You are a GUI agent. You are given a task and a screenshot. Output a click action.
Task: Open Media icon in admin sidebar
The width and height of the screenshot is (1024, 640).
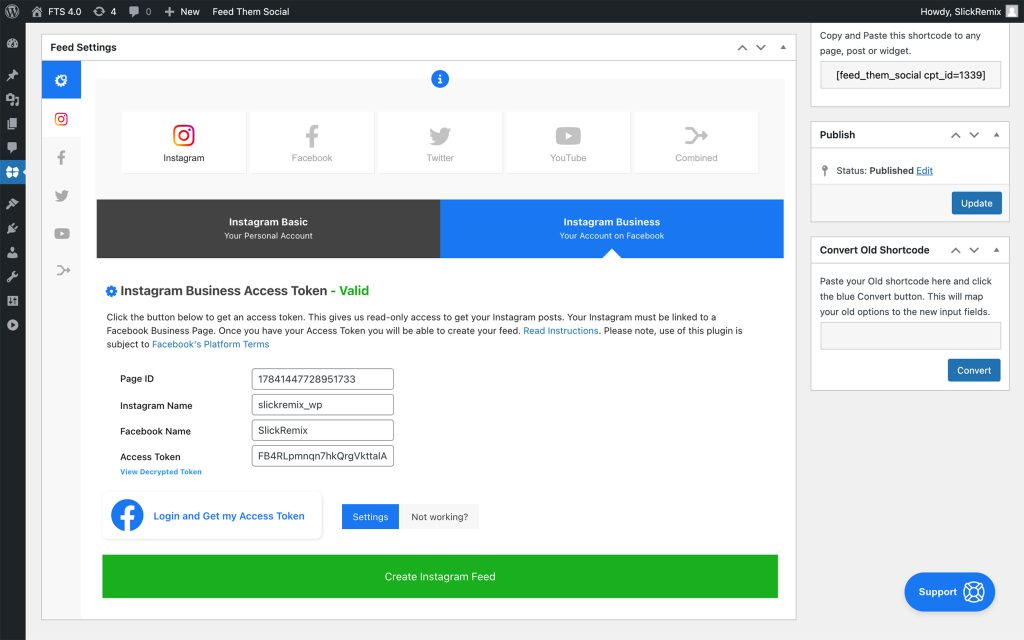(12, 99)
